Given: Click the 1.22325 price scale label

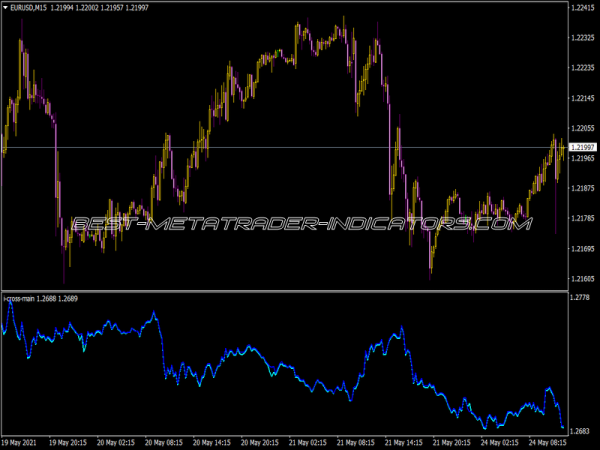Looking at the screenshot, I should pyautogui.click(x=582, y=39).
